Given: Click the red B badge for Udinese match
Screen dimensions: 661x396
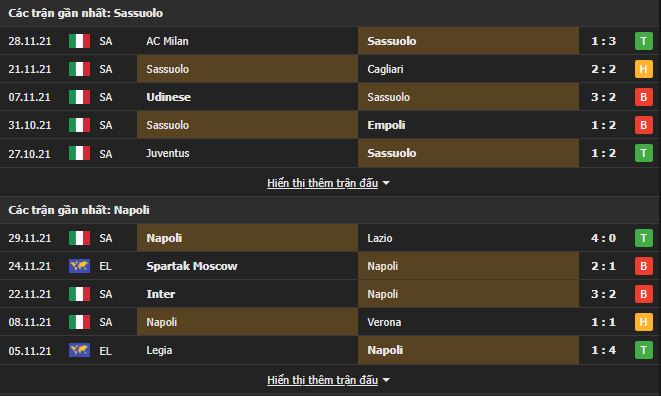Looking at the screenshot, I should pos(643,97).
